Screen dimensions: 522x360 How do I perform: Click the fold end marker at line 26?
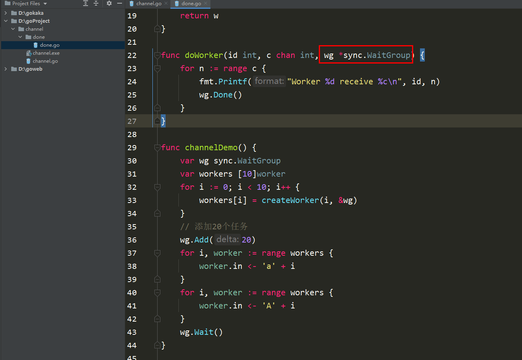[x=157, y=108]
